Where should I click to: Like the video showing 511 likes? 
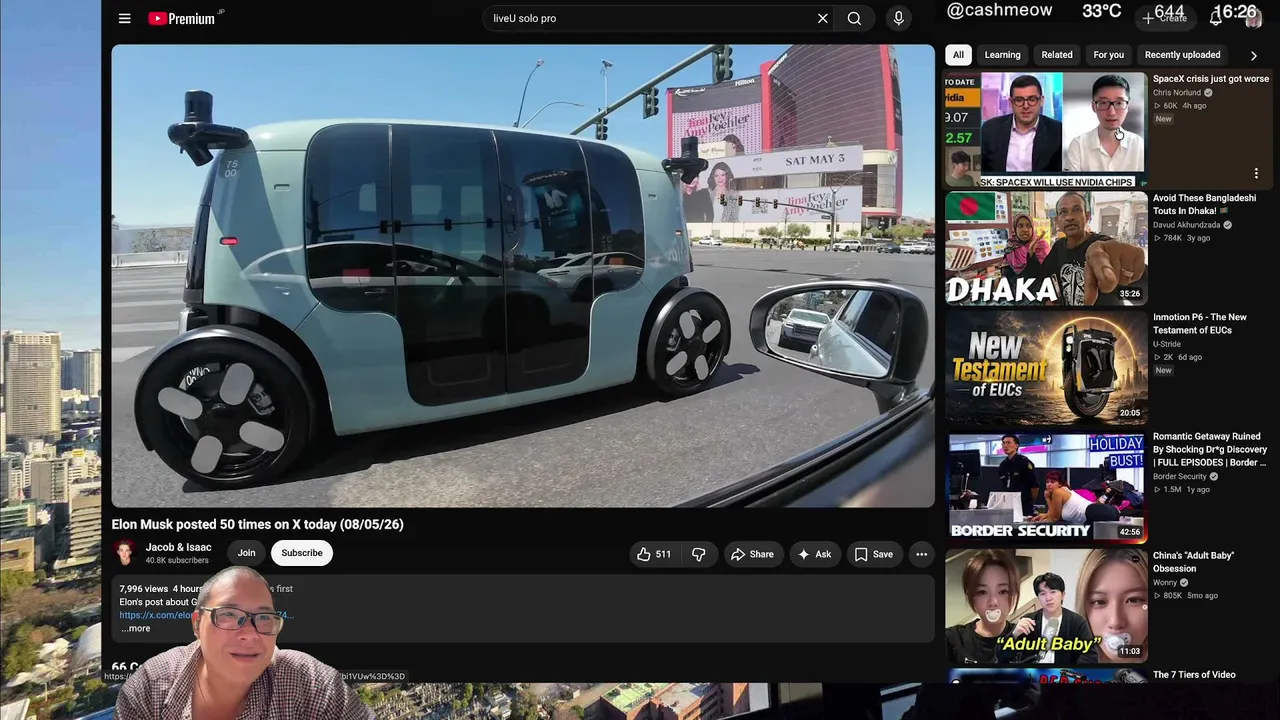(x=654, y=554)
